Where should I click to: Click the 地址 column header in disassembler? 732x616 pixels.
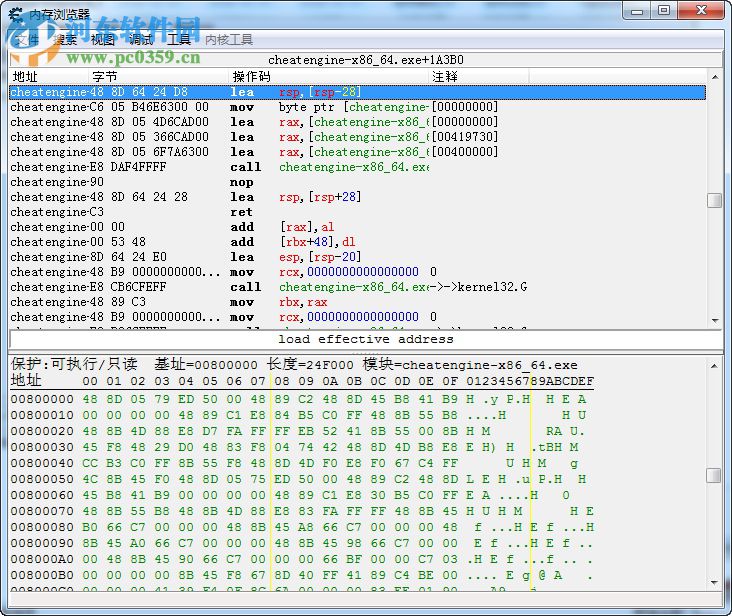pos(49,77)
